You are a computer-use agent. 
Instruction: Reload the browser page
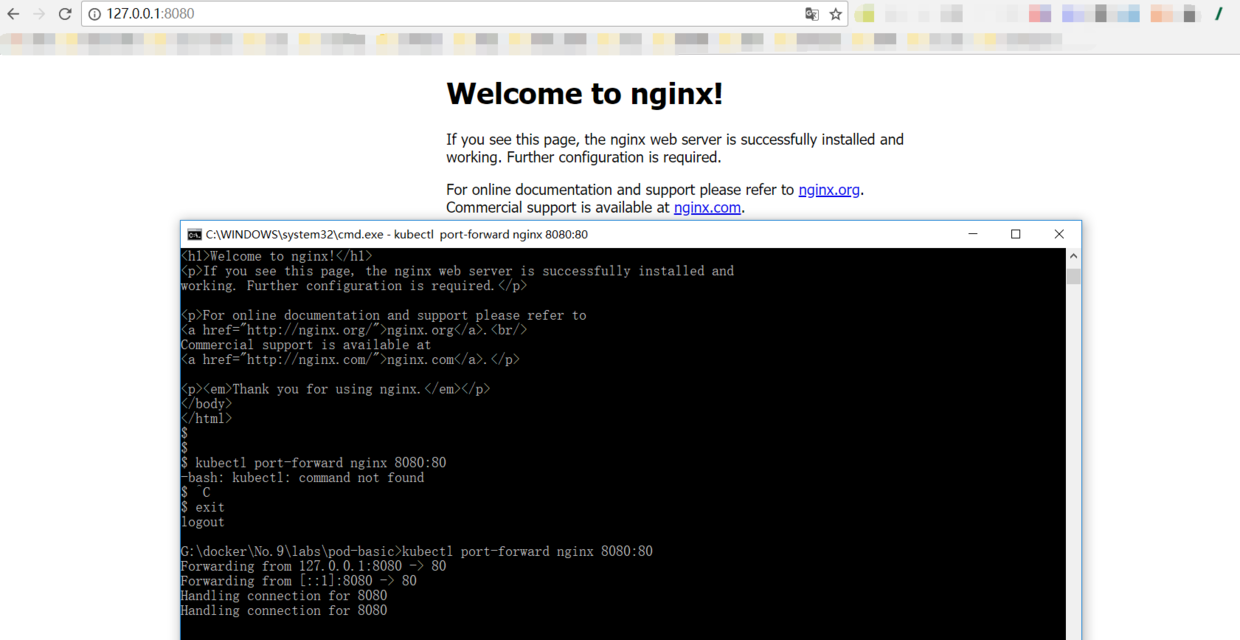(65, 14)
